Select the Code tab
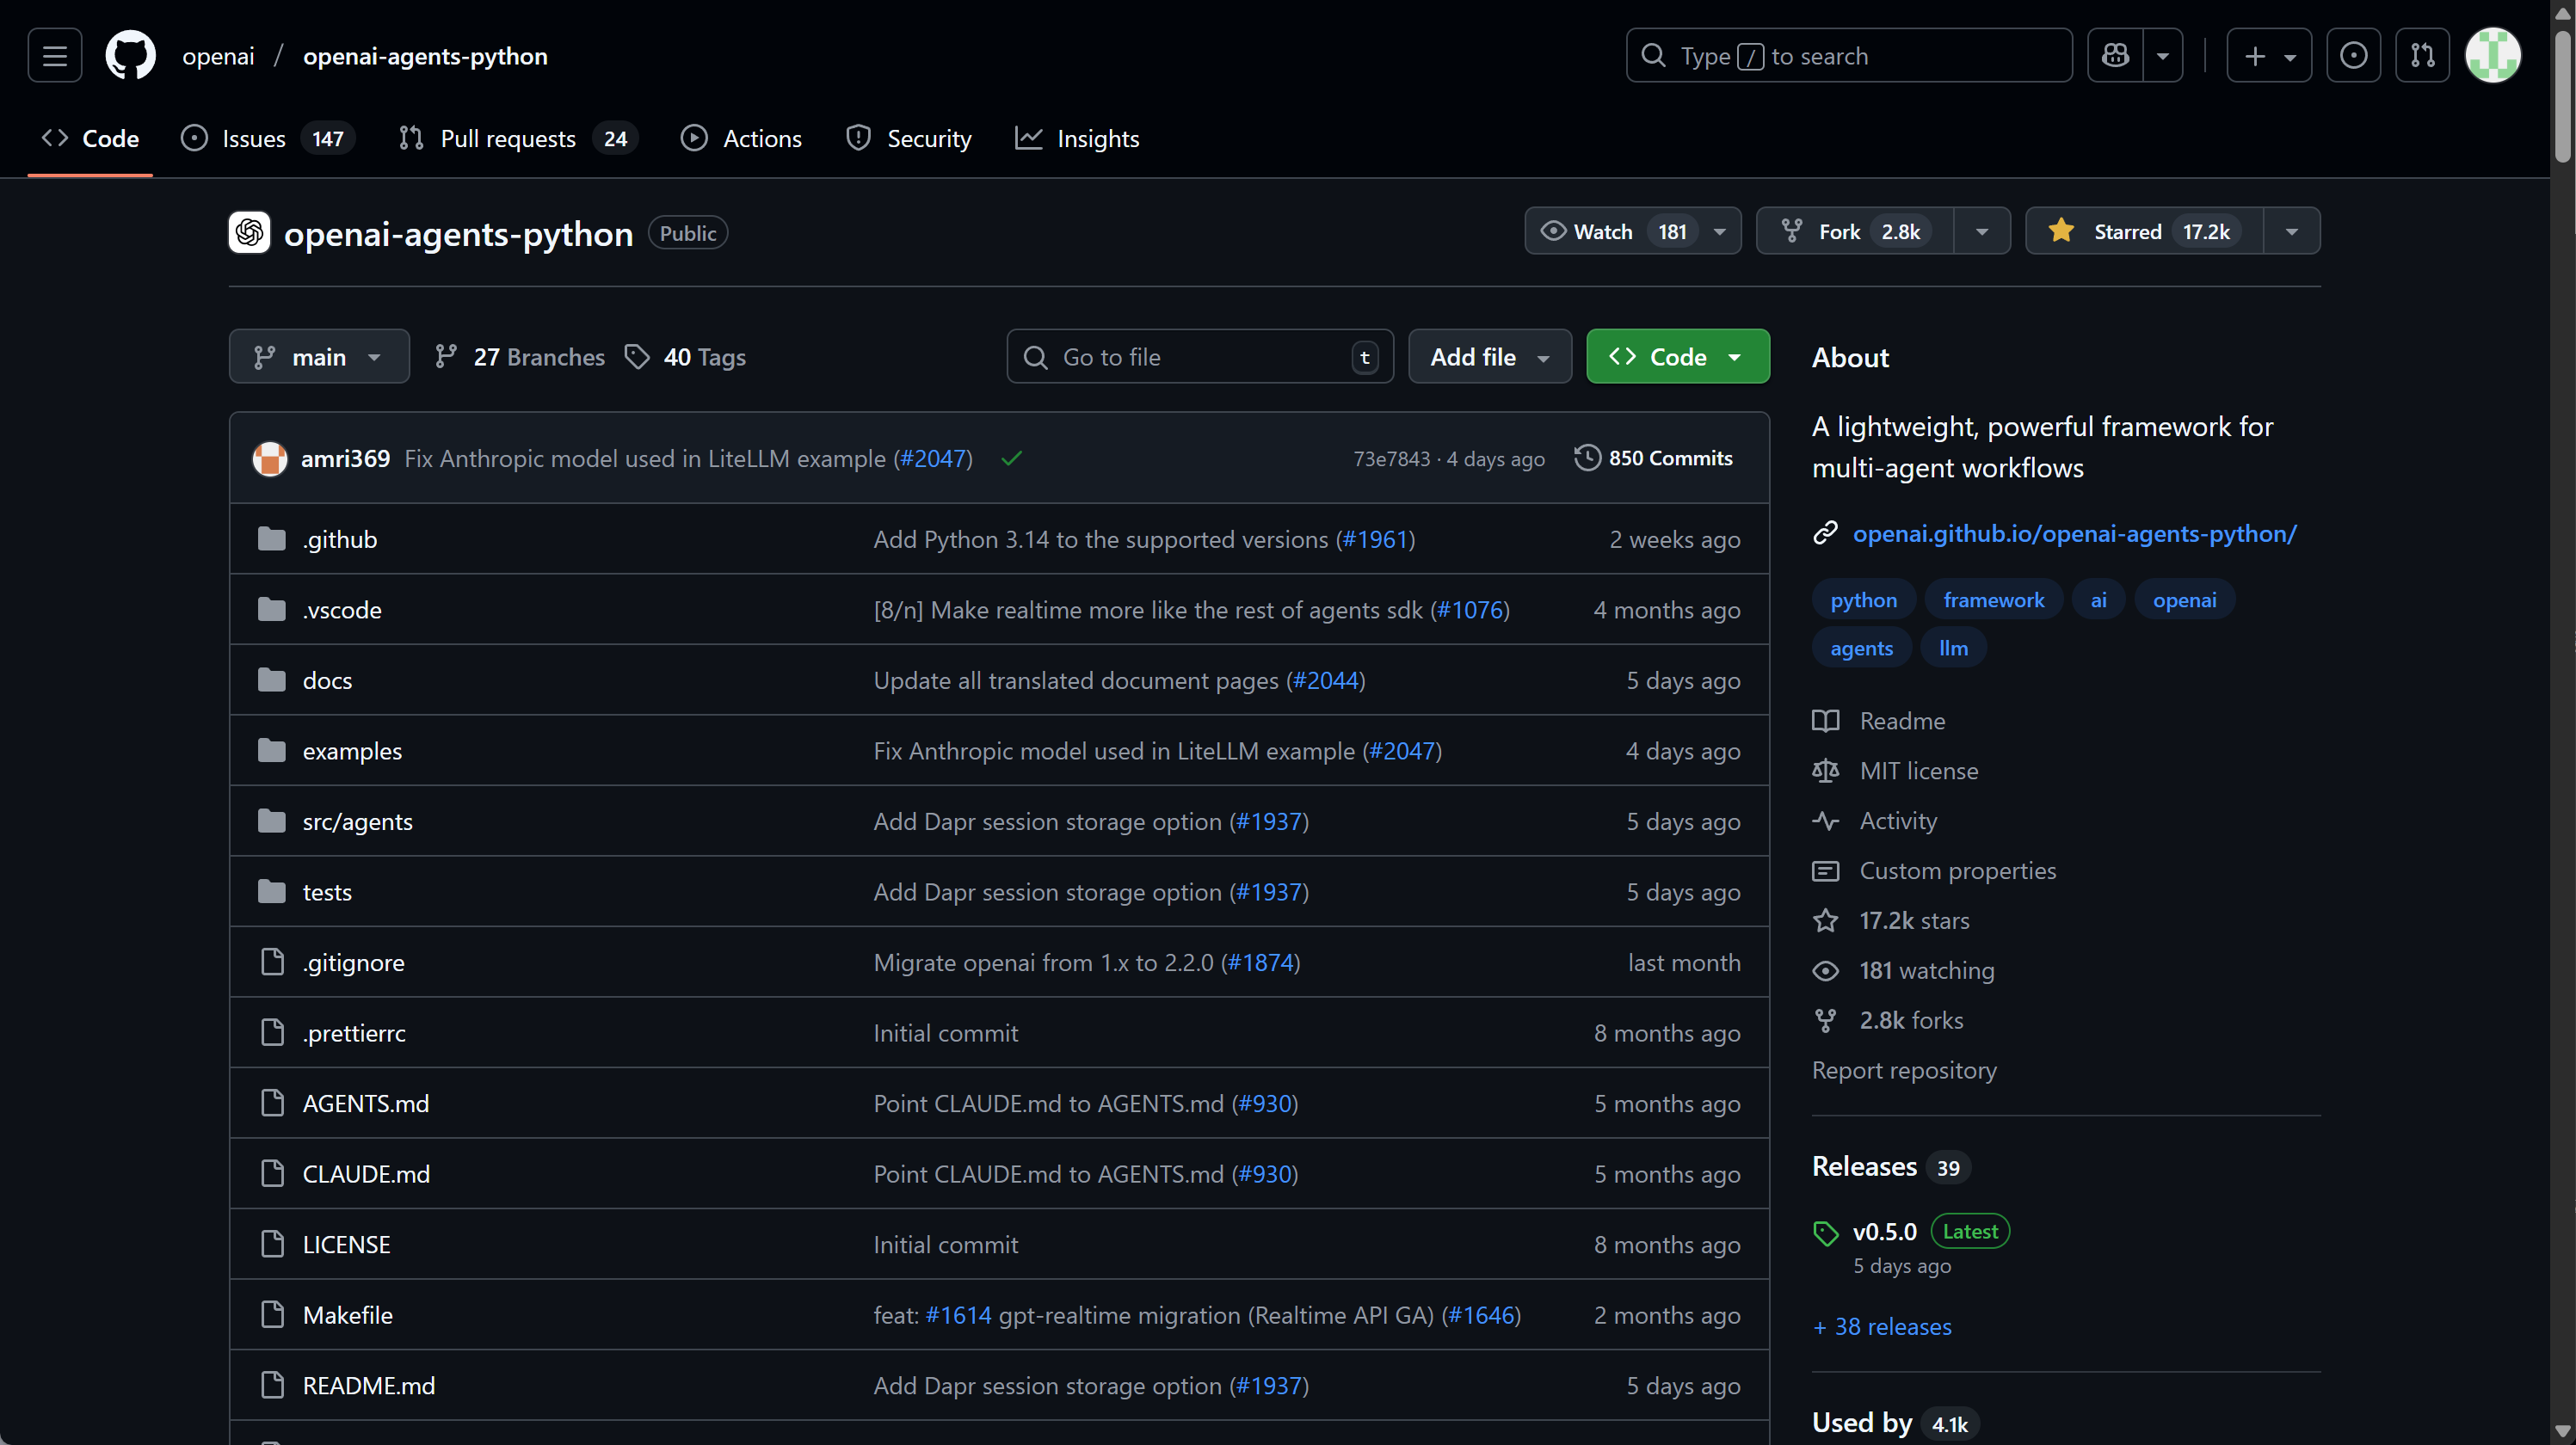The height and width of the screenshot is (1445, 2576). point(90,139)
